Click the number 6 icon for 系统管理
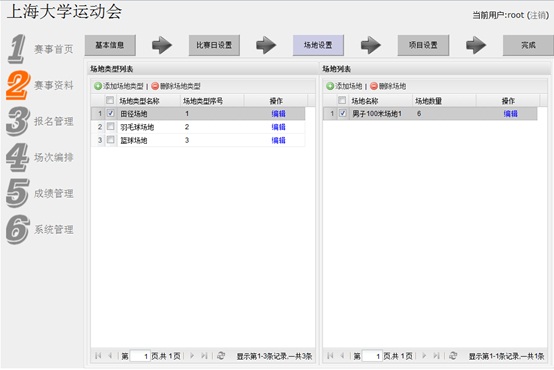Image resolution: width=554 pixels, height=370 pixels. [17, 229]
